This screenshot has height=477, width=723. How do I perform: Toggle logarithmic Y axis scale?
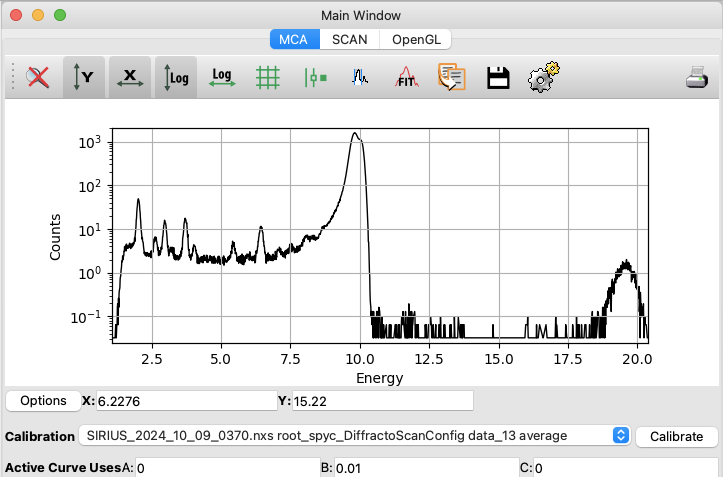pos(176,77)
